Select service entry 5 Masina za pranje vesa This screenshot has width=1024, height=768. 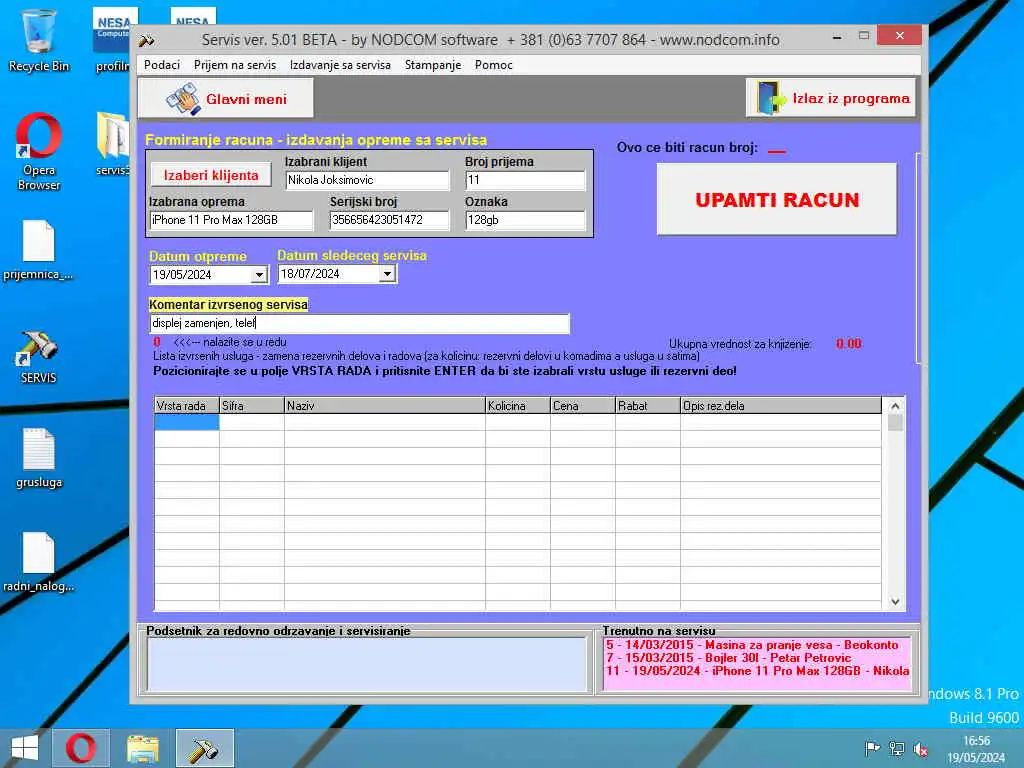click(x=752, y=645)
